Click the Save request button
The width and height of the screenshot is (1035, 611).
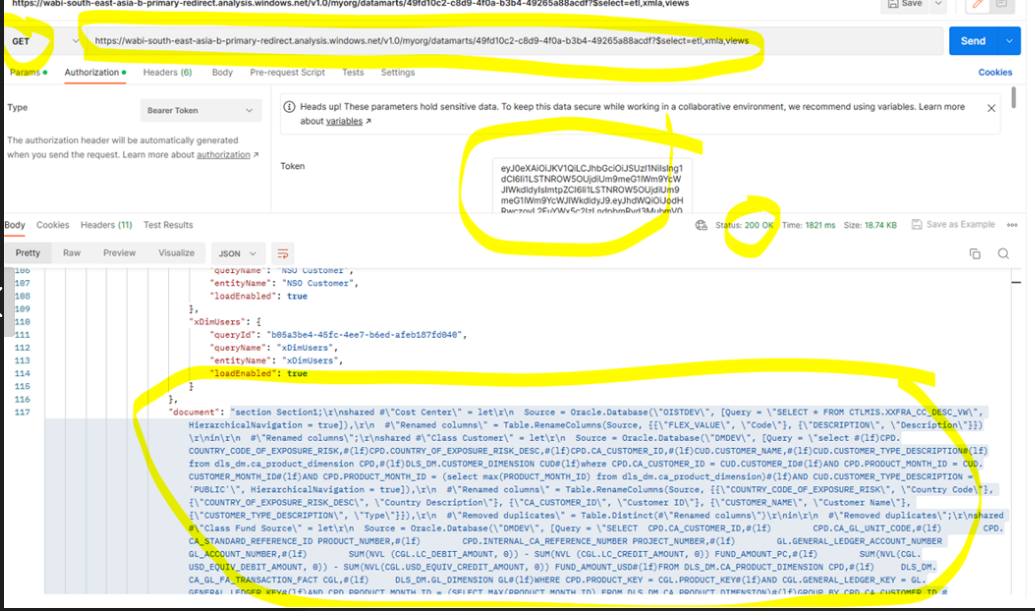point(905,4)
